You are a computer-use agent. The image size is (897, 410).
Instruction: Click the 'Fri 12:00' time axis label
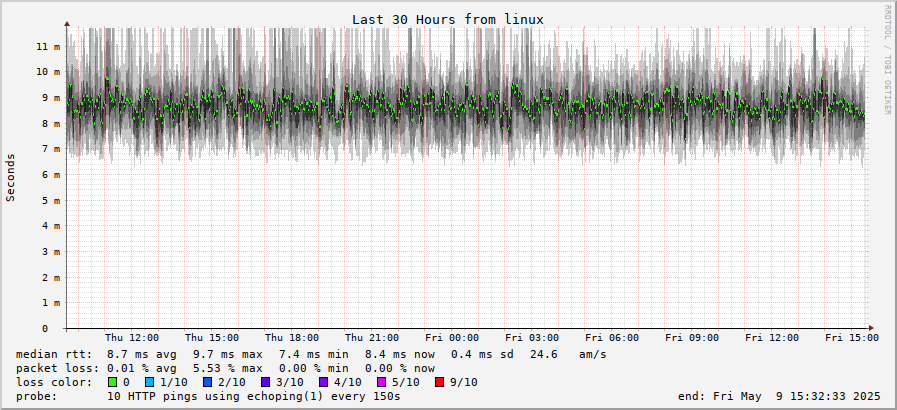tap(772, 338)
